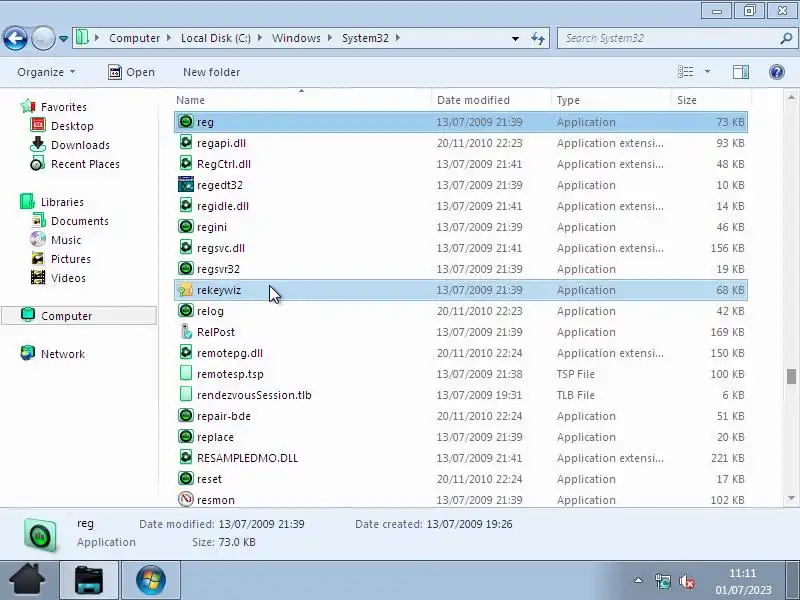Viewport: 800px width, 600px height.
Task: Expand the Computer breadcrumb arrow
Action: (x=169, y=38)
